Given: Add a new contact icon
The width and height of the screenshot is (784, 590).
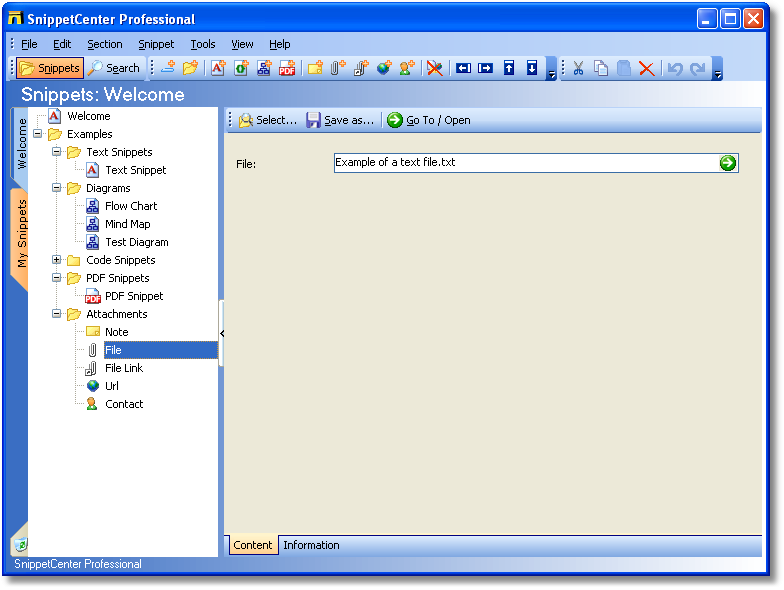Looking at the screenshot, I should point(406,68).
